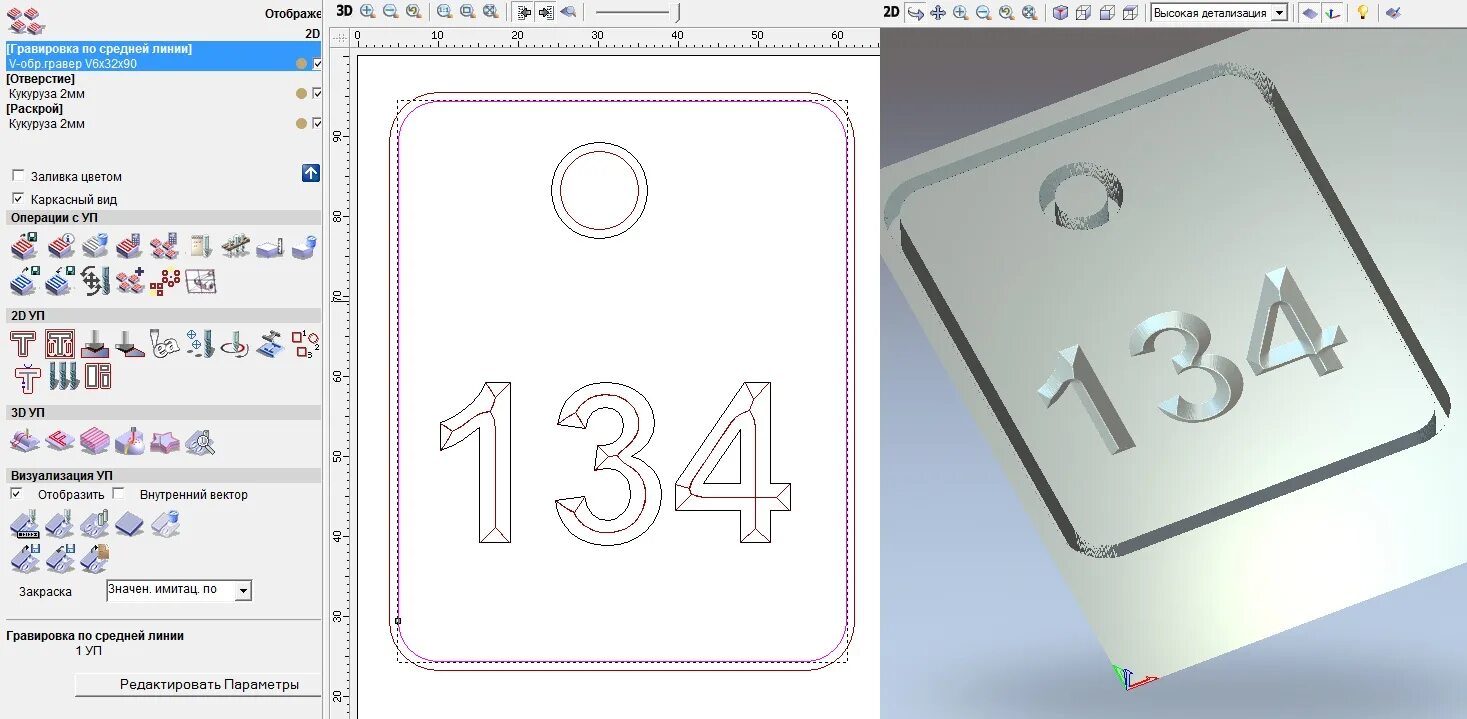Viewport: 1467px width, 719px height.
Task: Click the pan arrows icon in 3D view toolbar
Action: click(x=937, y=12)
